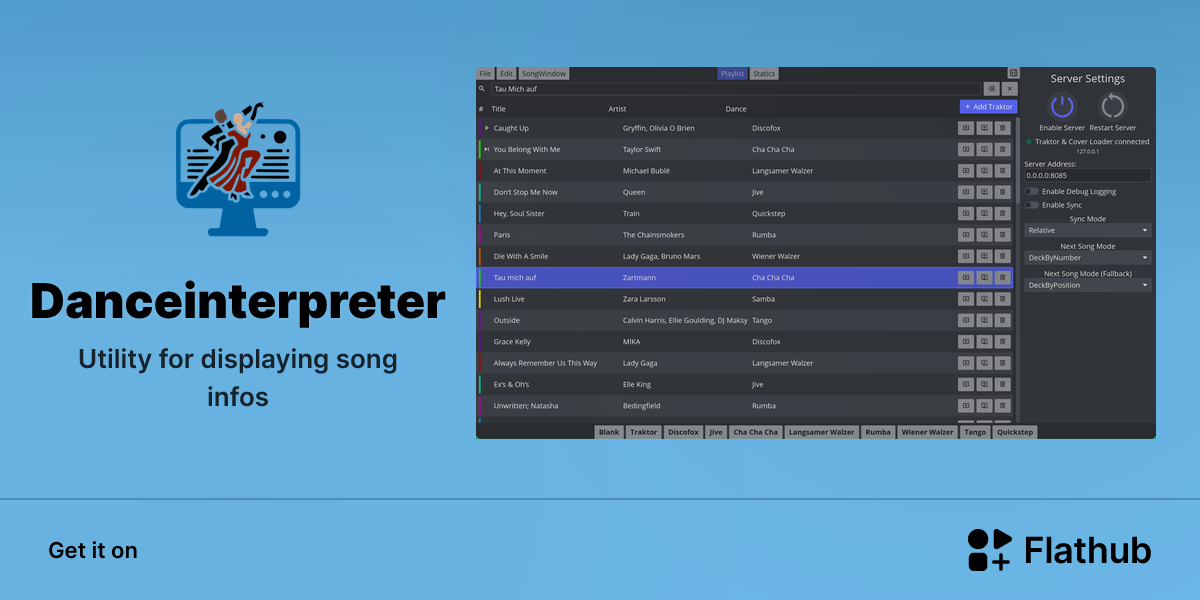Viewport: 1200px width, 600px height.
Task: Click the Blank button at bottom
Action: 609,432
